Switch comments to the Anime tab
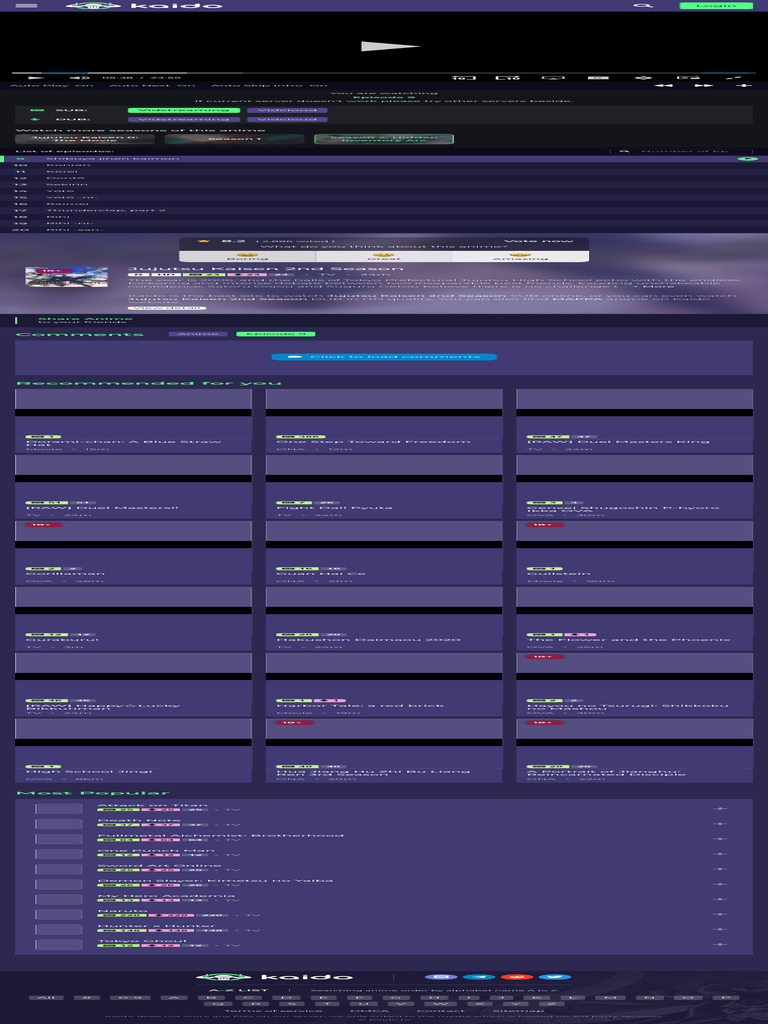768x1024 pixels. (198, 334)
